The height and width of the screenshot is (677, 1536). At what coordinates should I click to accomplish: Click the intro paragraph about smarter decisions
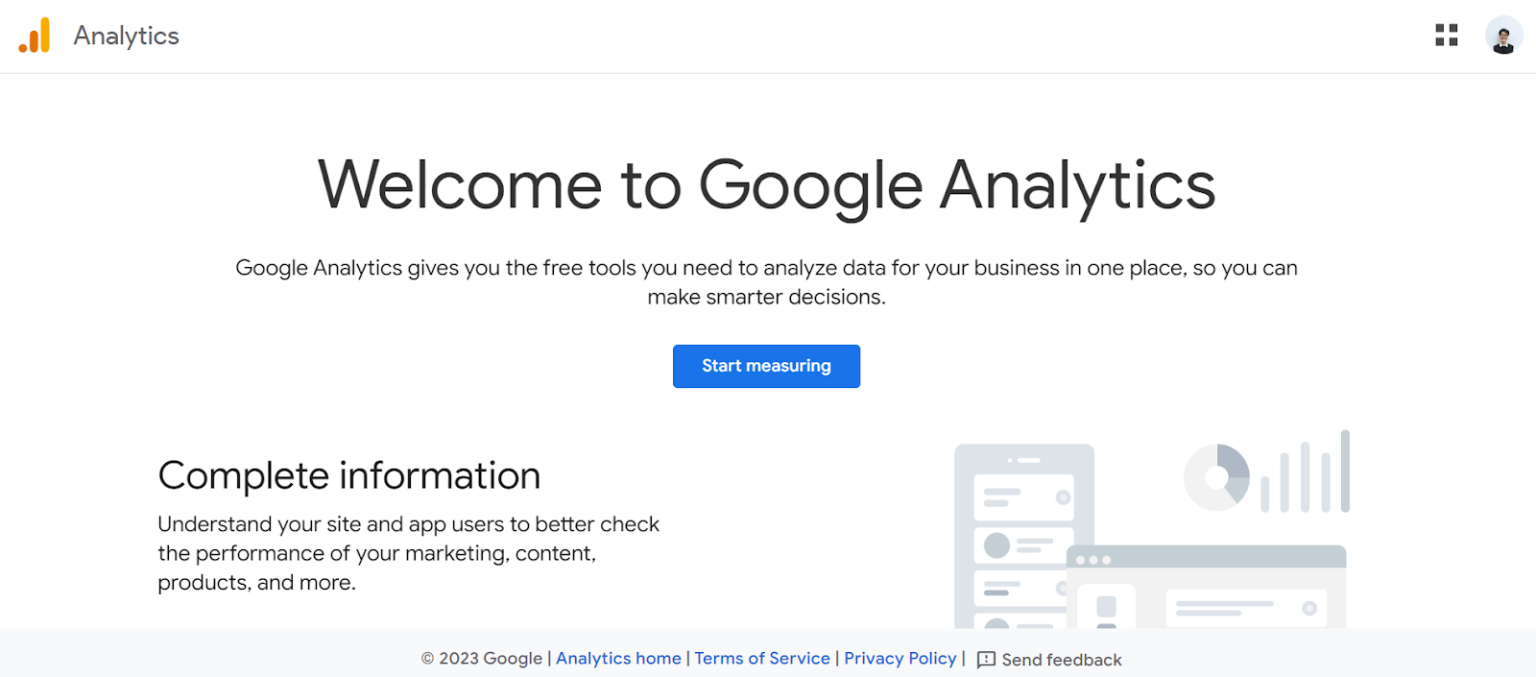click(766, 282)
